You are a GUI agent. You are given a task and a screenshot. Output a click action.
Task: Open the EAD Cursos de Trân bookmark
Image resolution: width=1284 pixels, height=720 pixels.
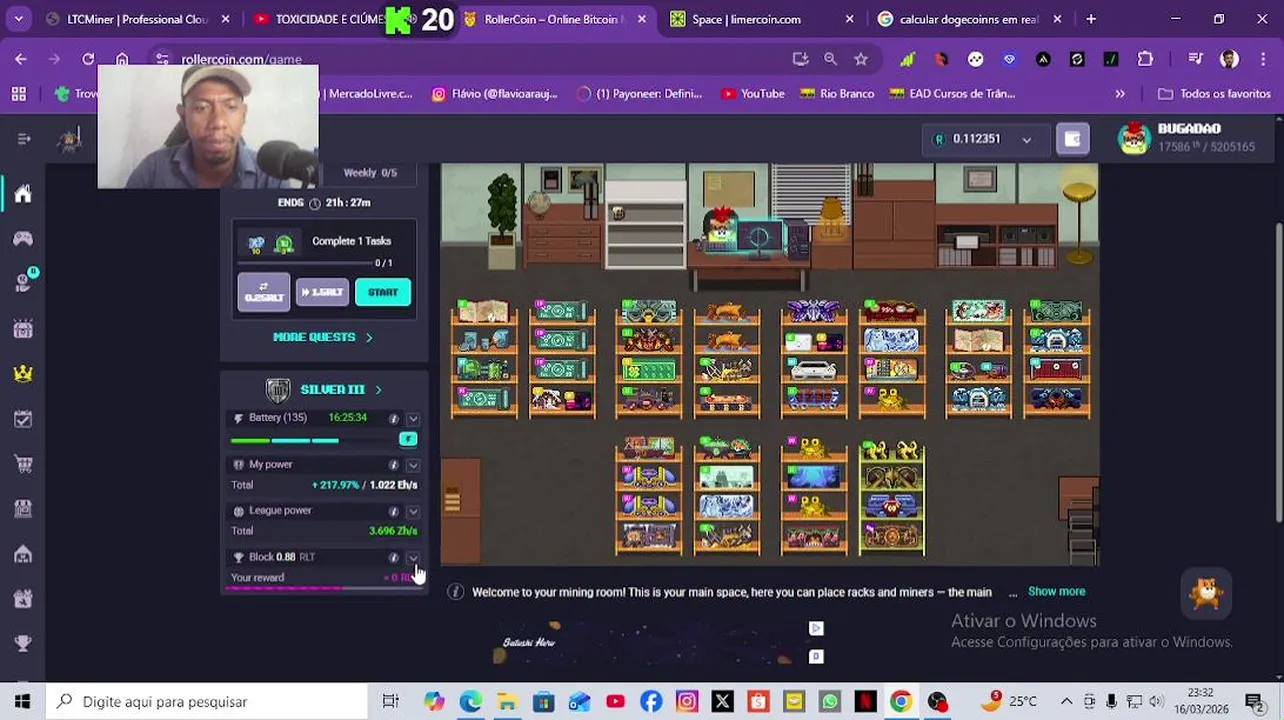pos(951,93)
